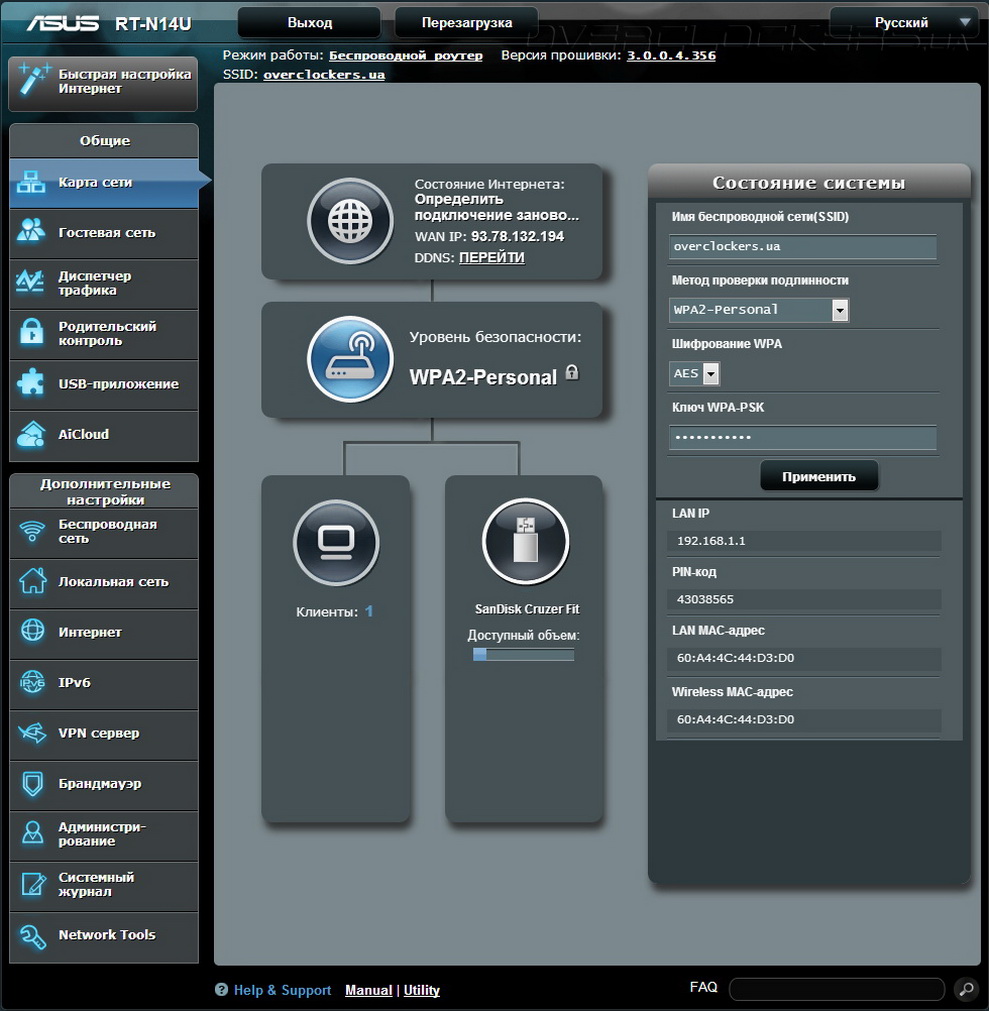The image size is (989, 1011).
Task: Follow the DDNS ПЕРЕЙТИ link
Action: click(x=491, y=258)
